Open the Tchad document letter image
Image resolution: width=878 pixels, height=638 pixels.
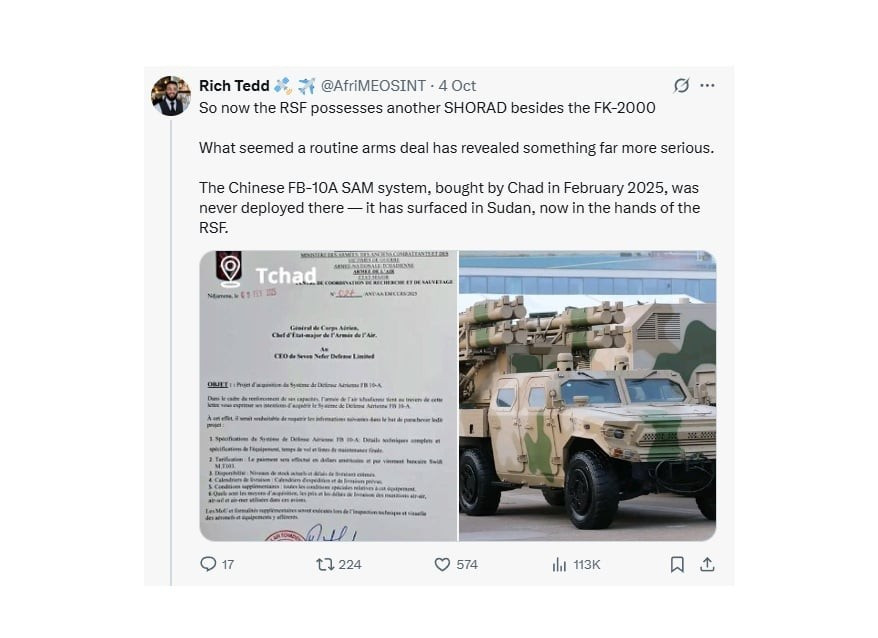(x=328, y=396)
